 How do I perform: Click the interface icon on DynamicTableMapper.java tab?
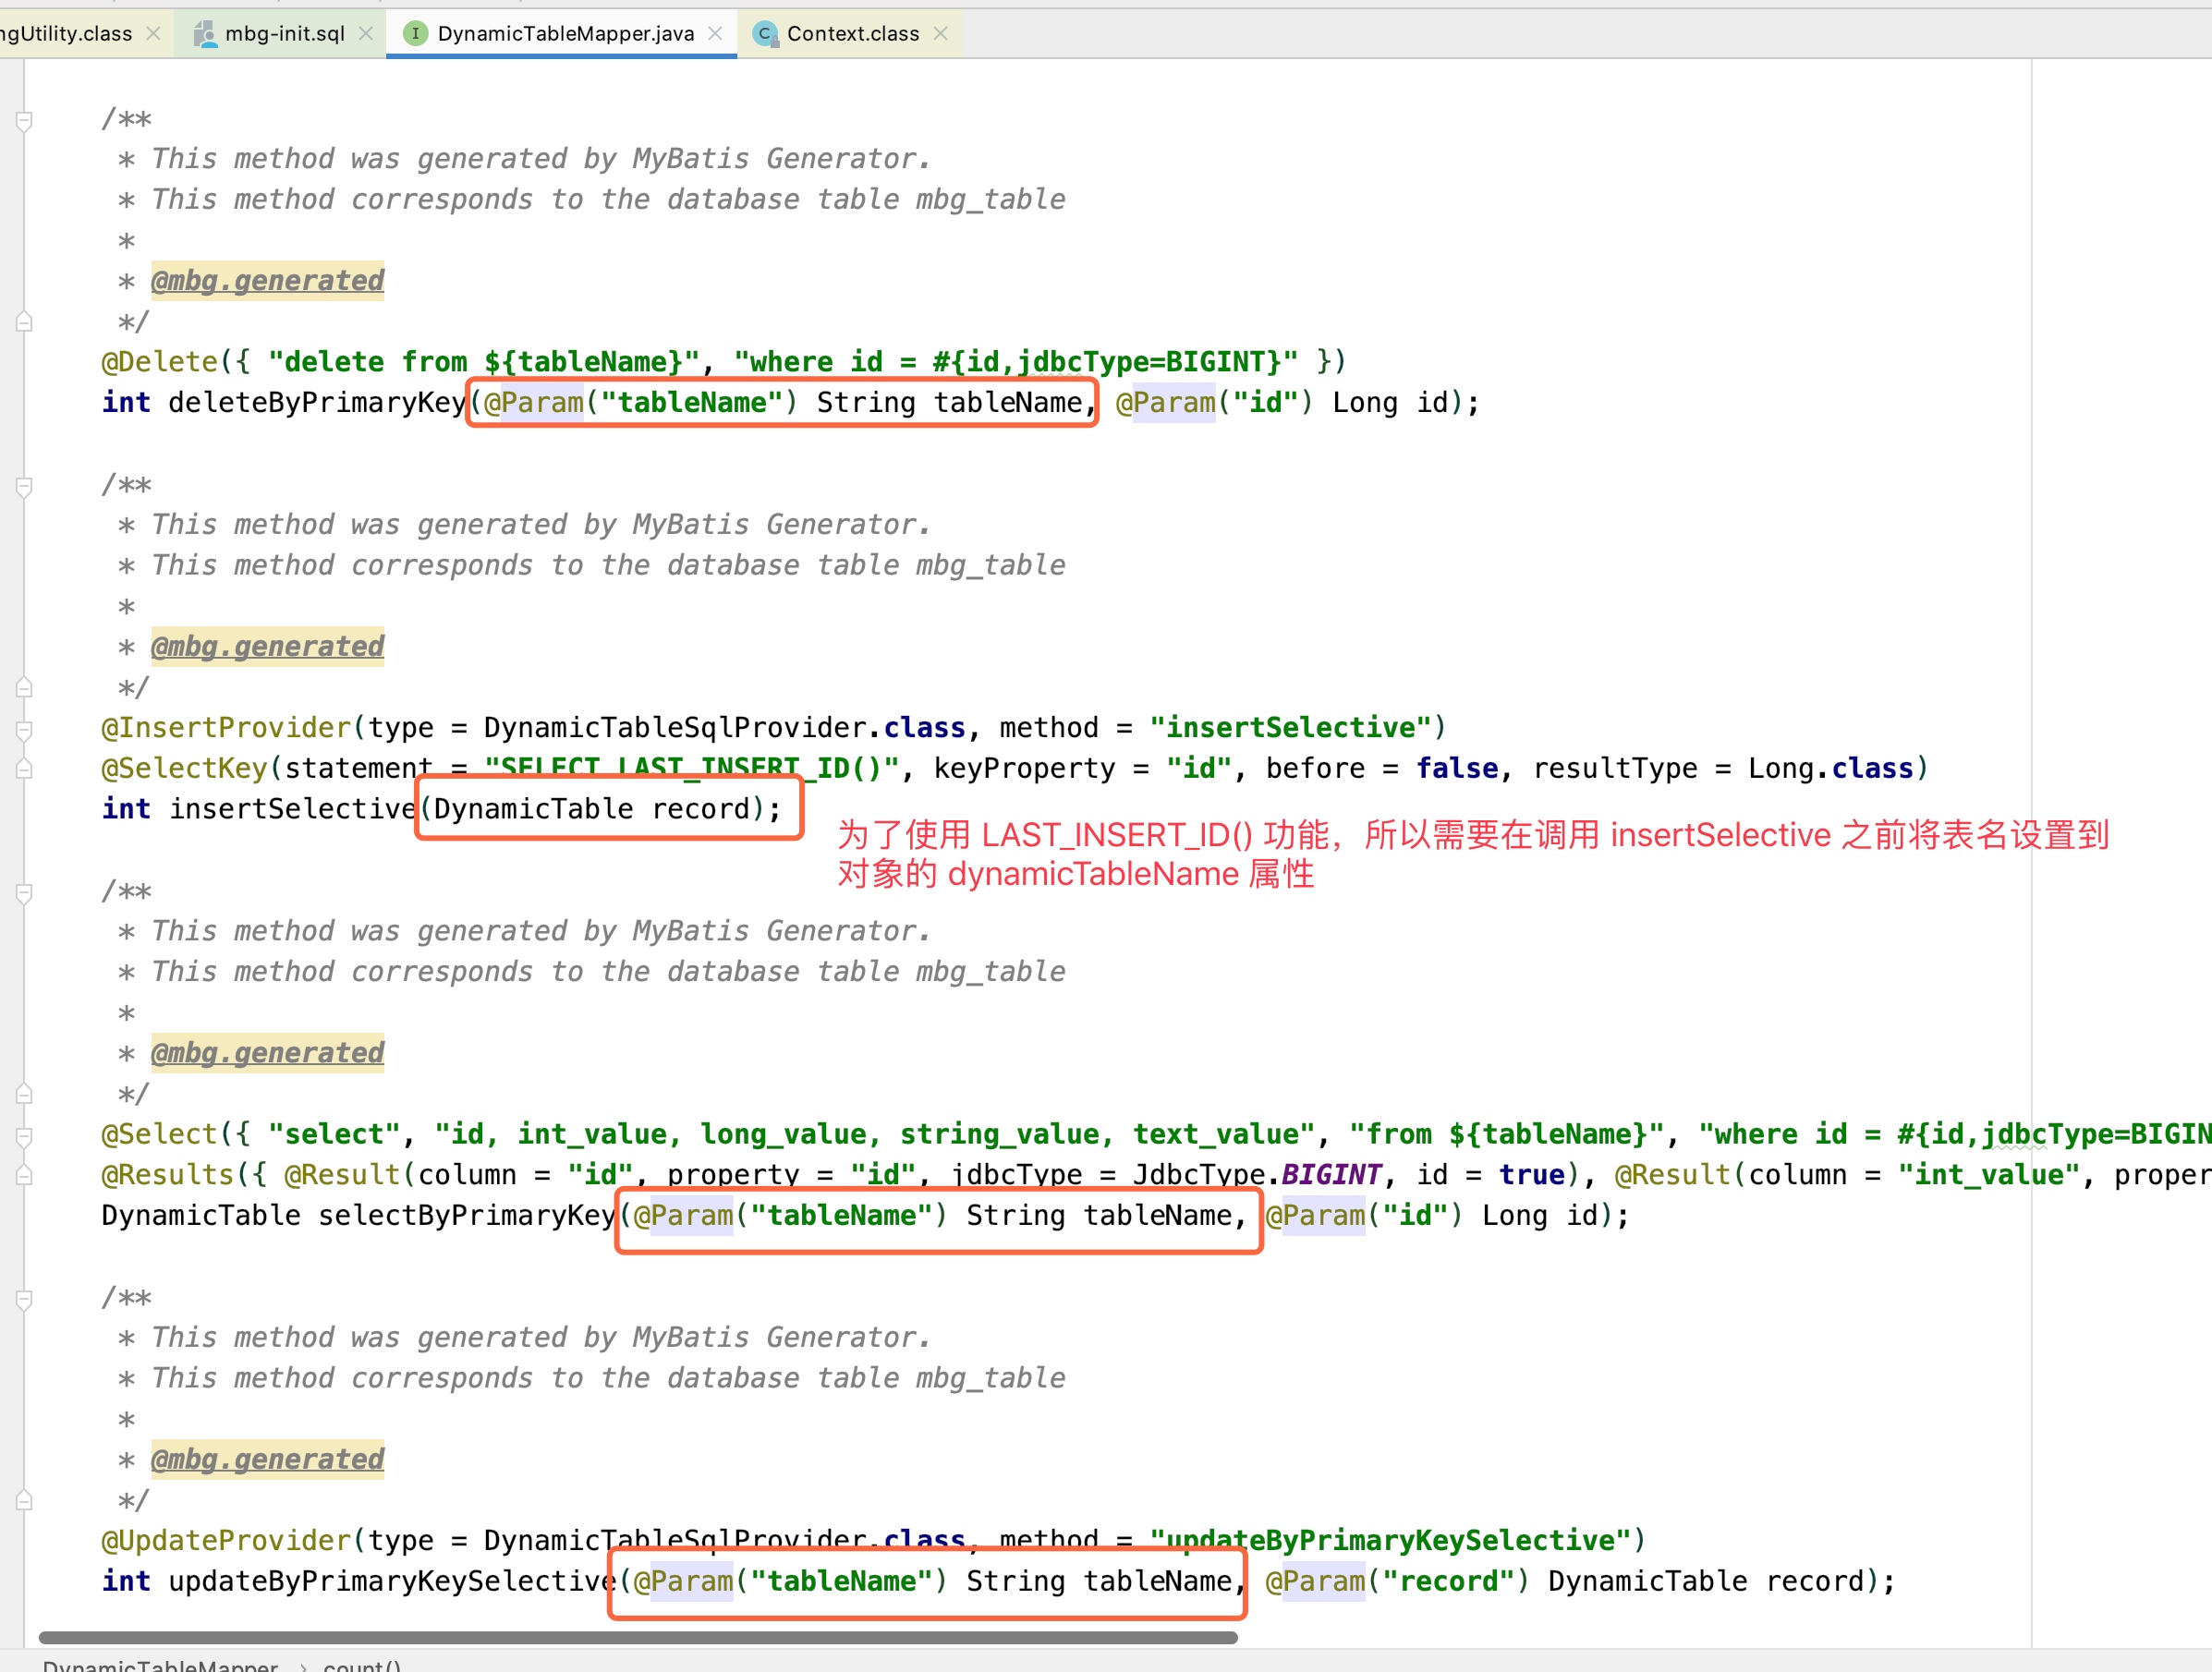[x=415, y=33]
